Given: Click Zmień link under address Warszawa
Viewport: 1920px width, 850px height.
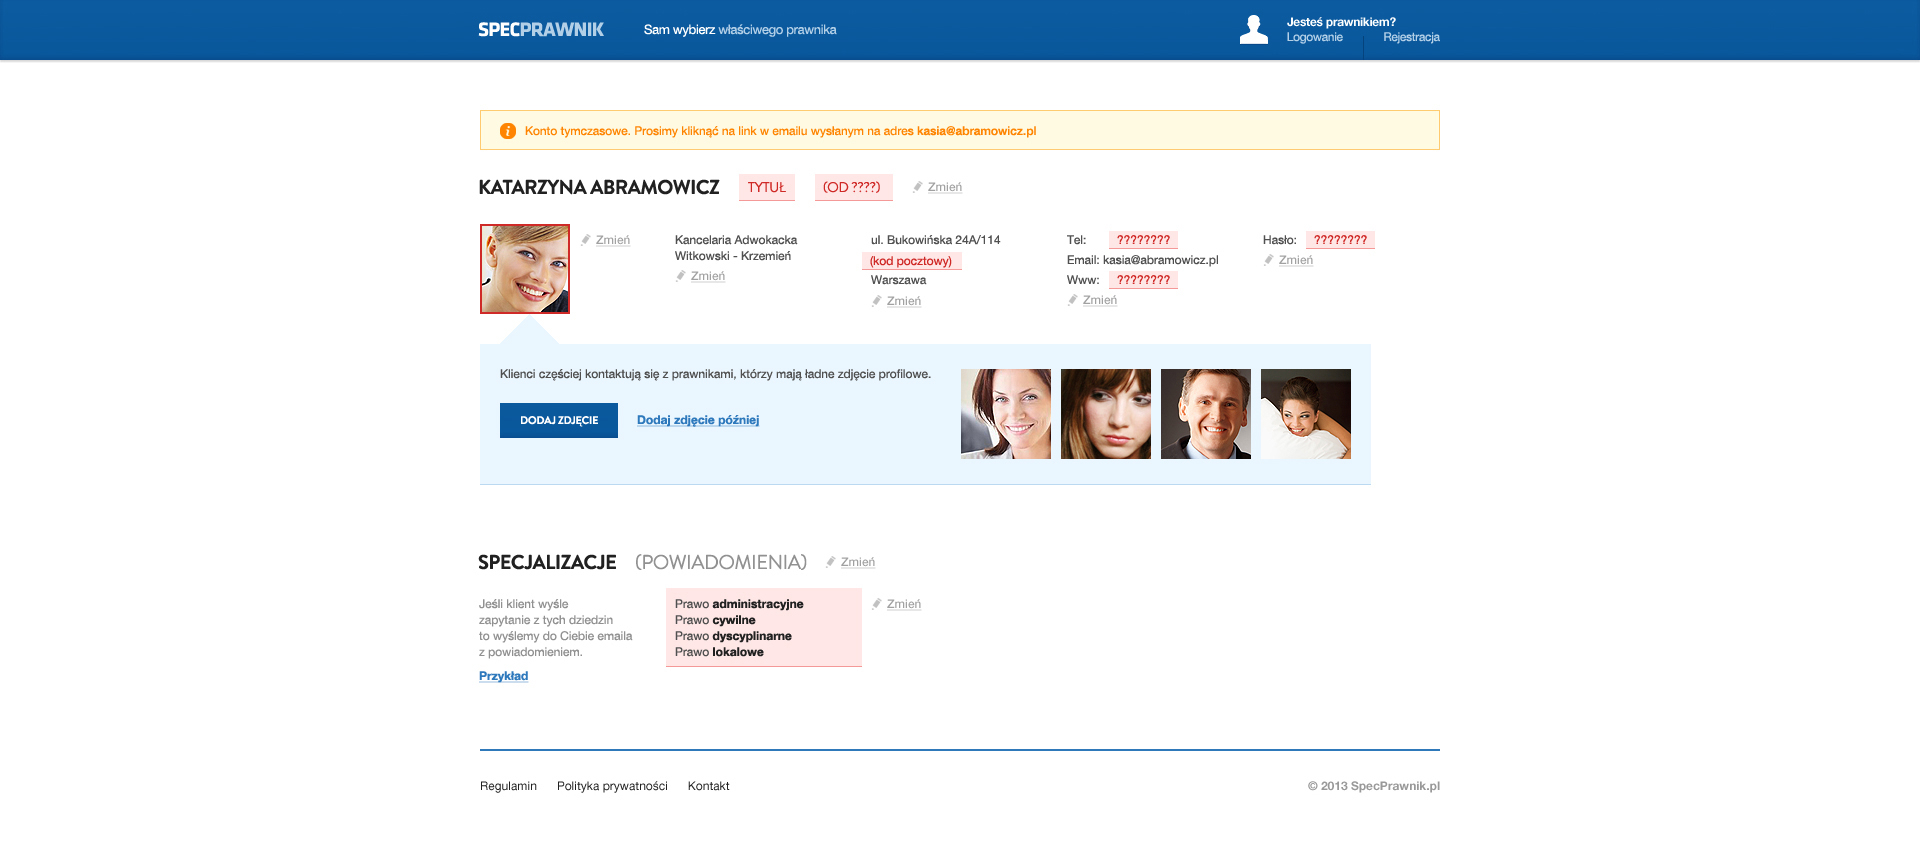Looking at the screenshot, I should point(904,301).
